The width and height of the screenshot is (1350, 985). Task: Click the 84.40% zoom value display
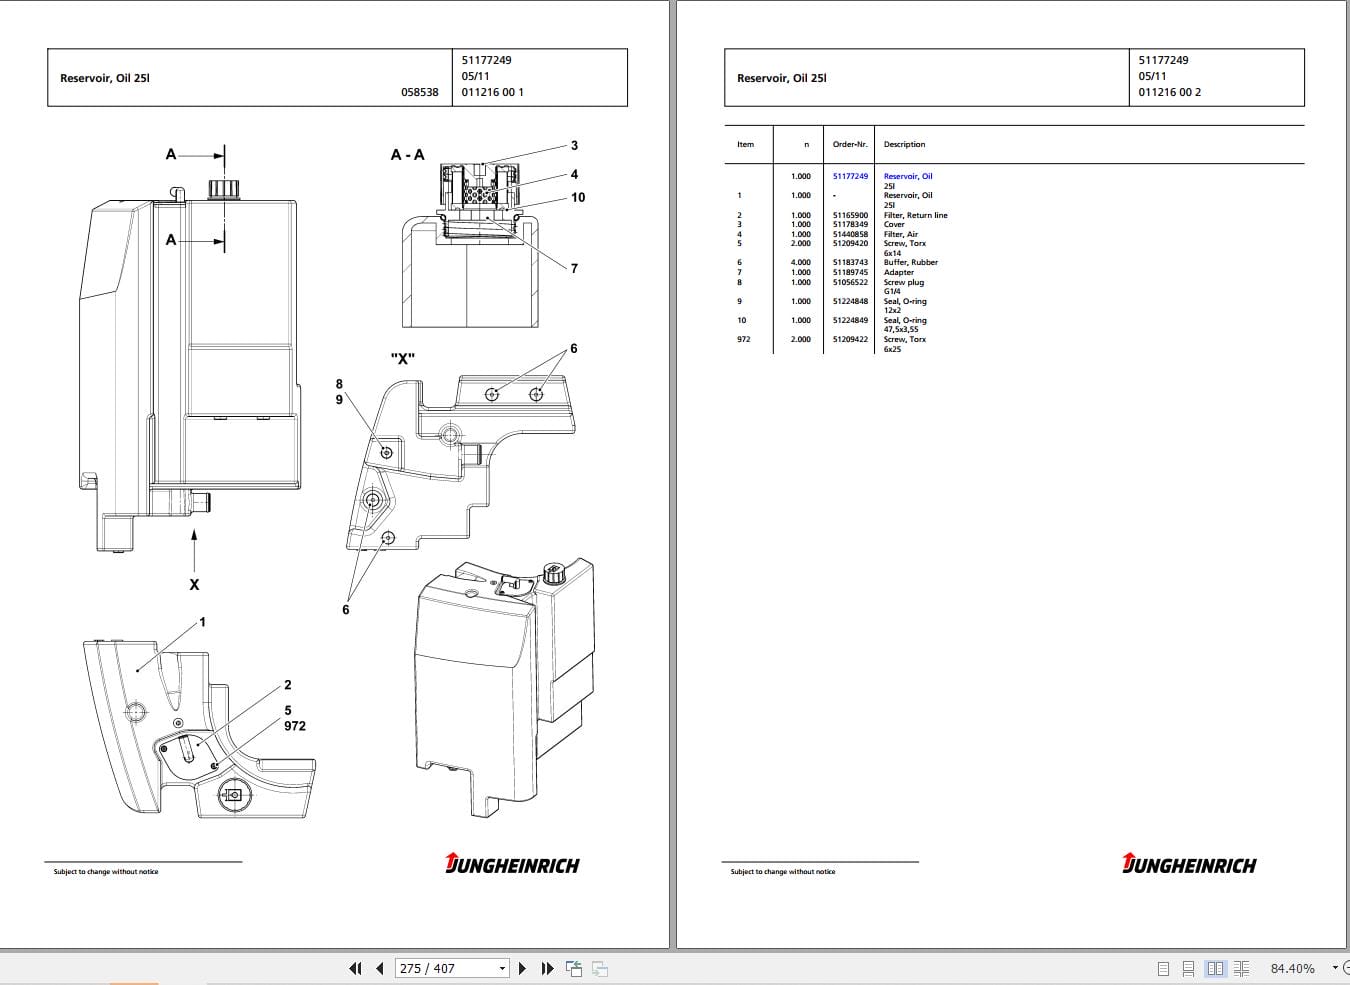(1293, 968)
